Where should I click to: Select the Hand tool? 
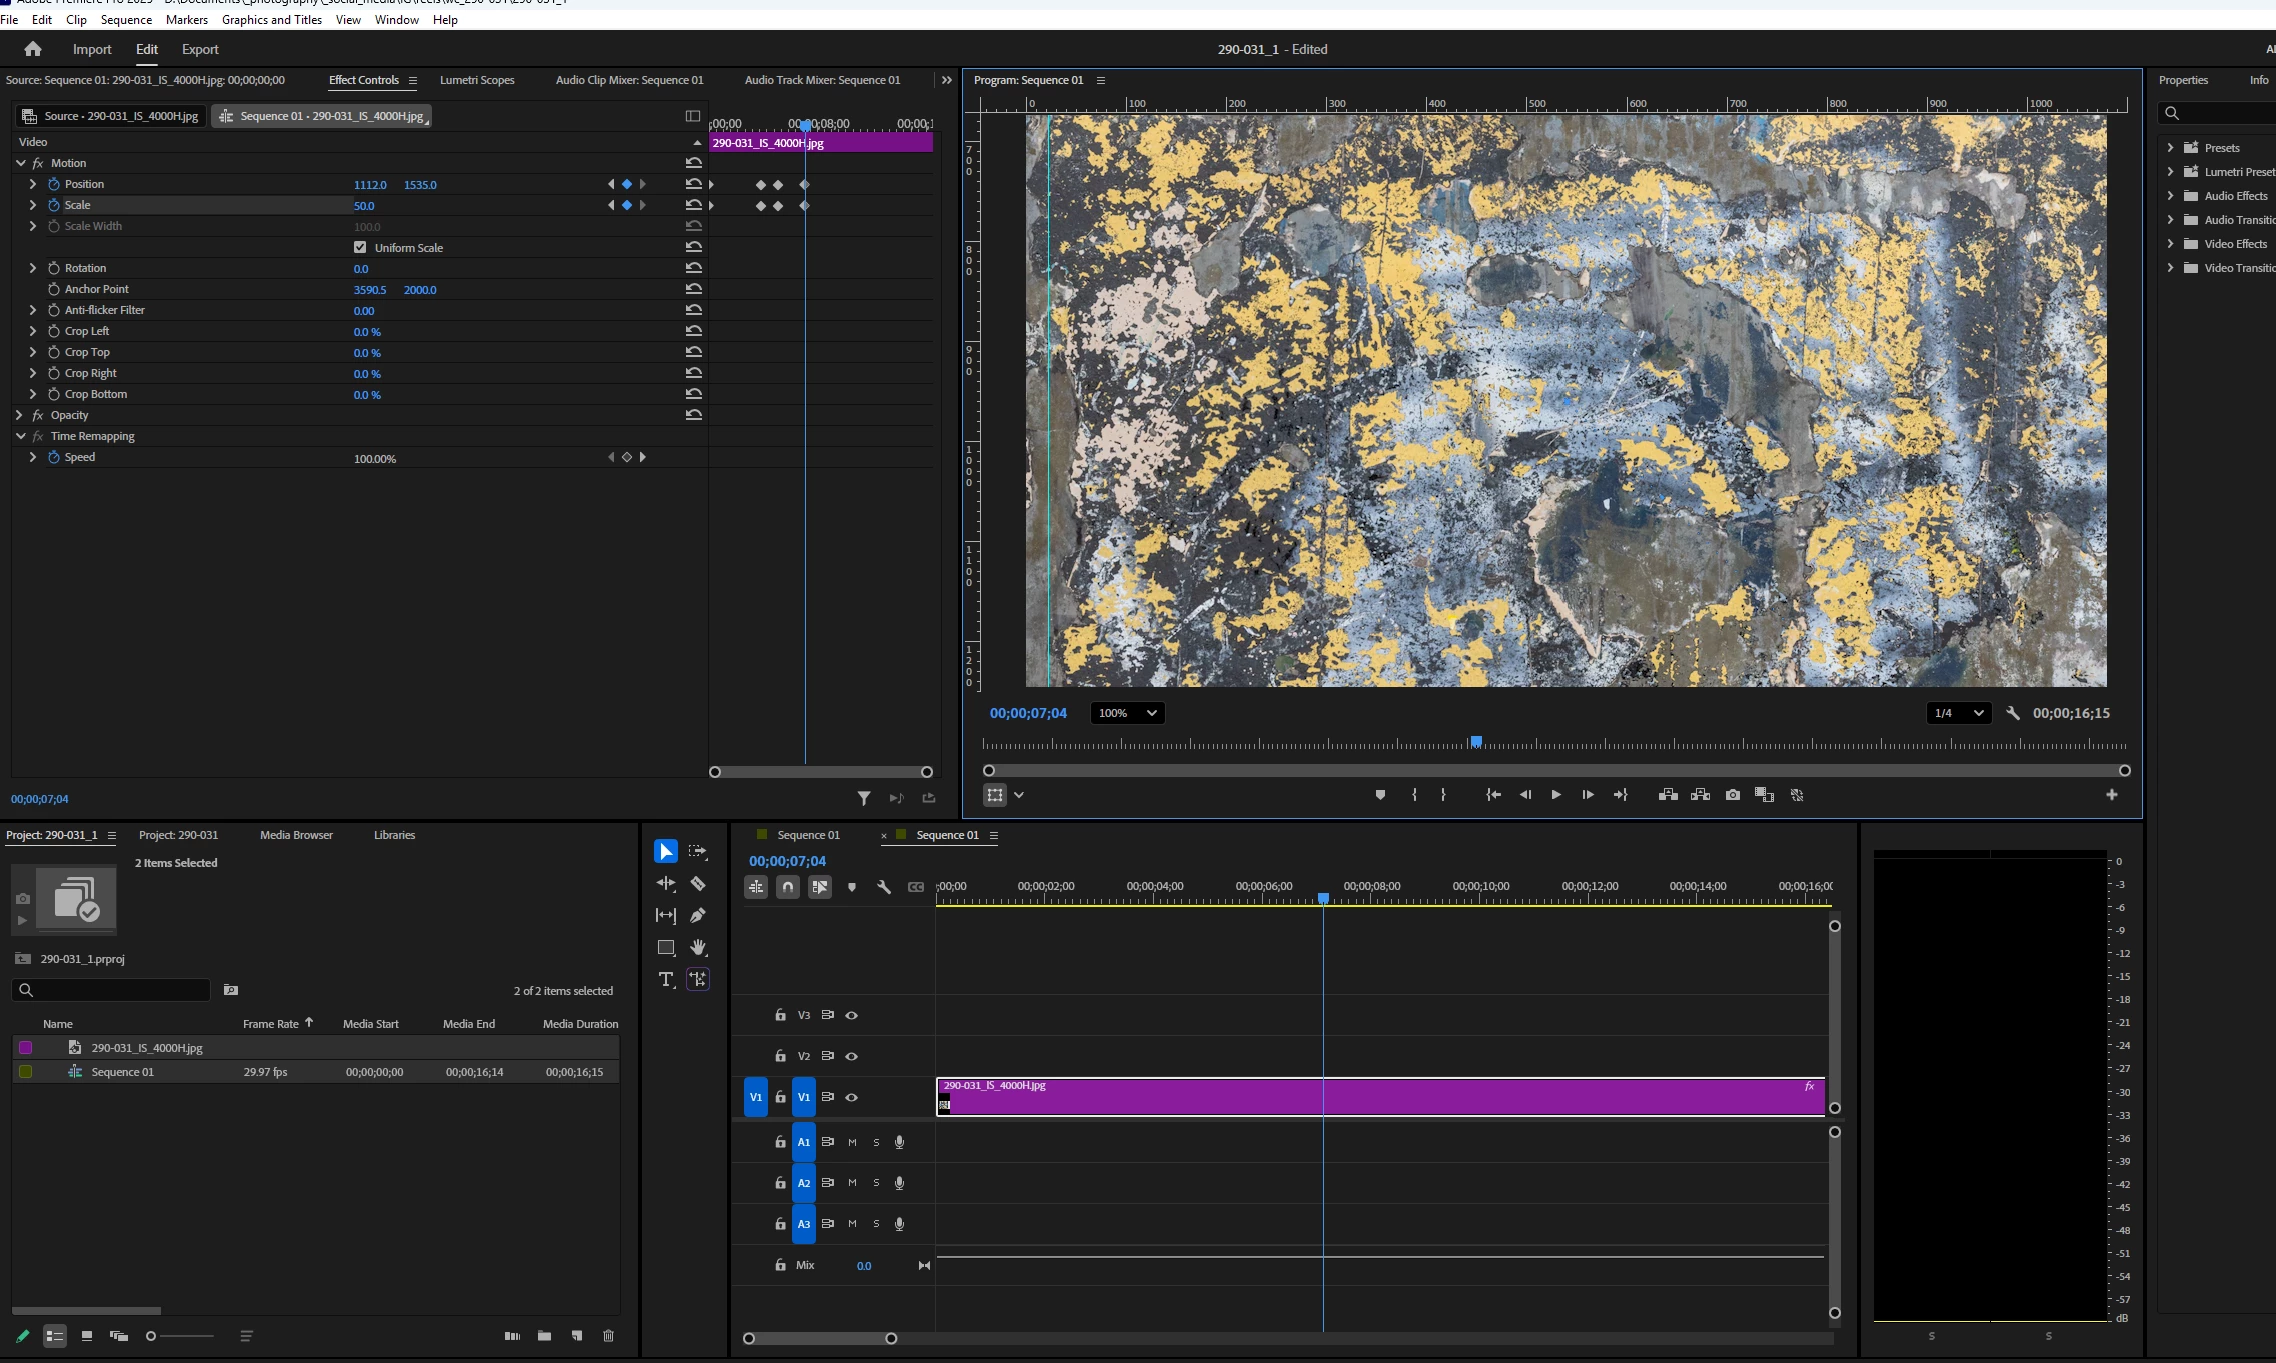point(698,947)
